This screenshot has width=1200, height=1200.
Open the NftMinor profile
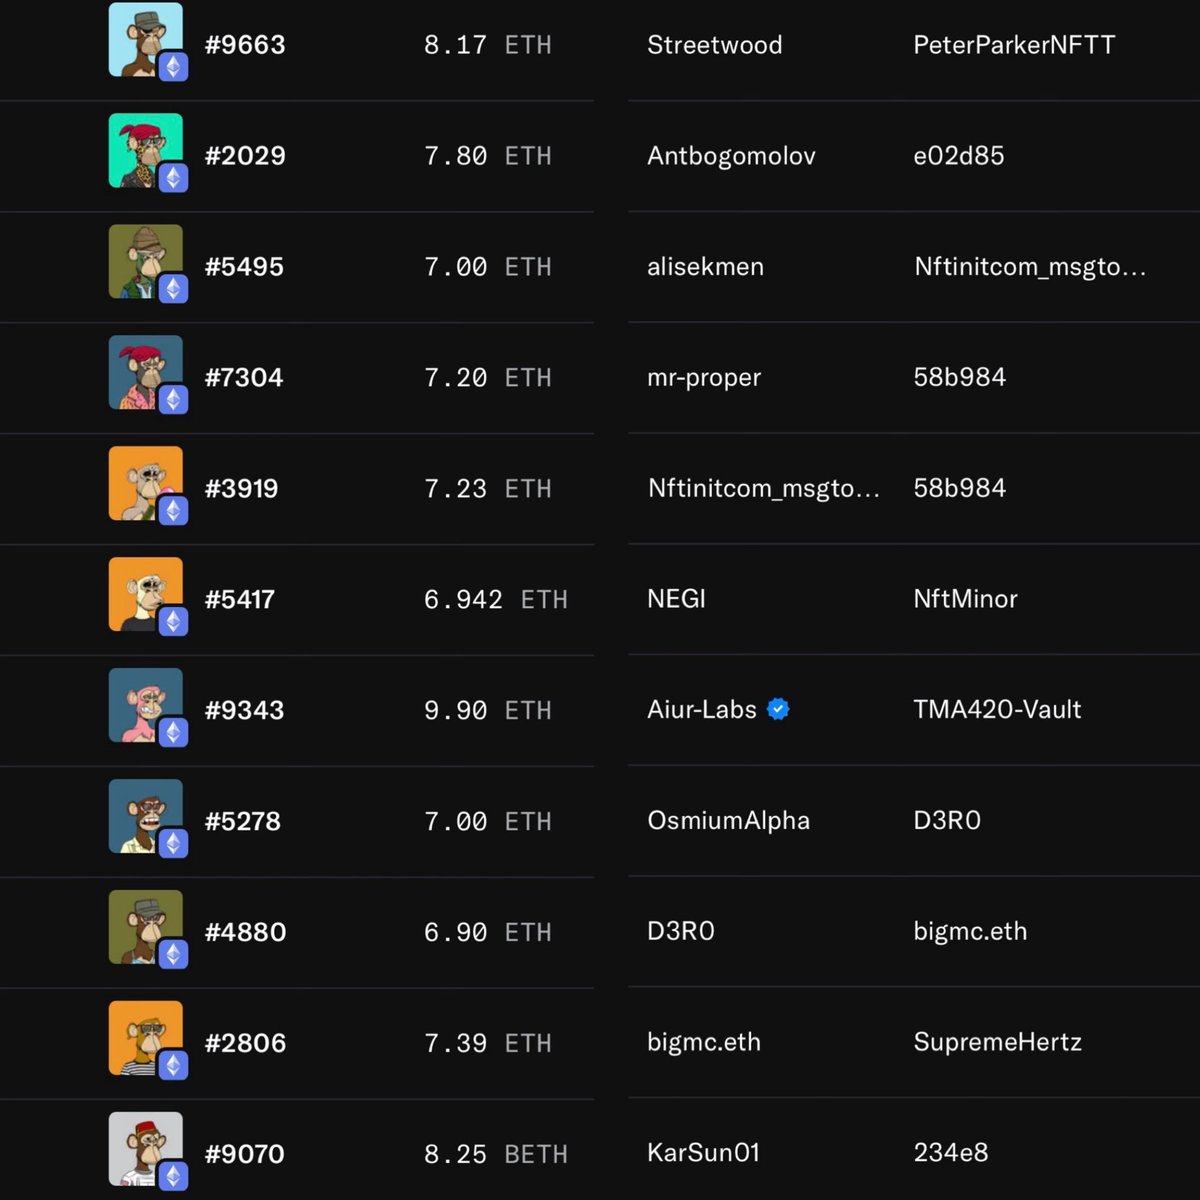click(x=965, y=599)
